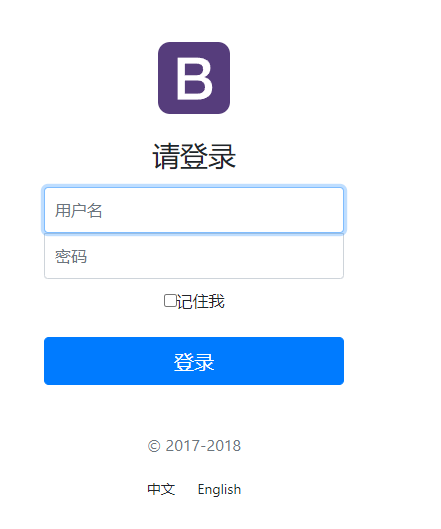Viewport: 441px width, 529px height.
Task: Click inside the highlighted 用户名 box
Action: click(194, 210)
